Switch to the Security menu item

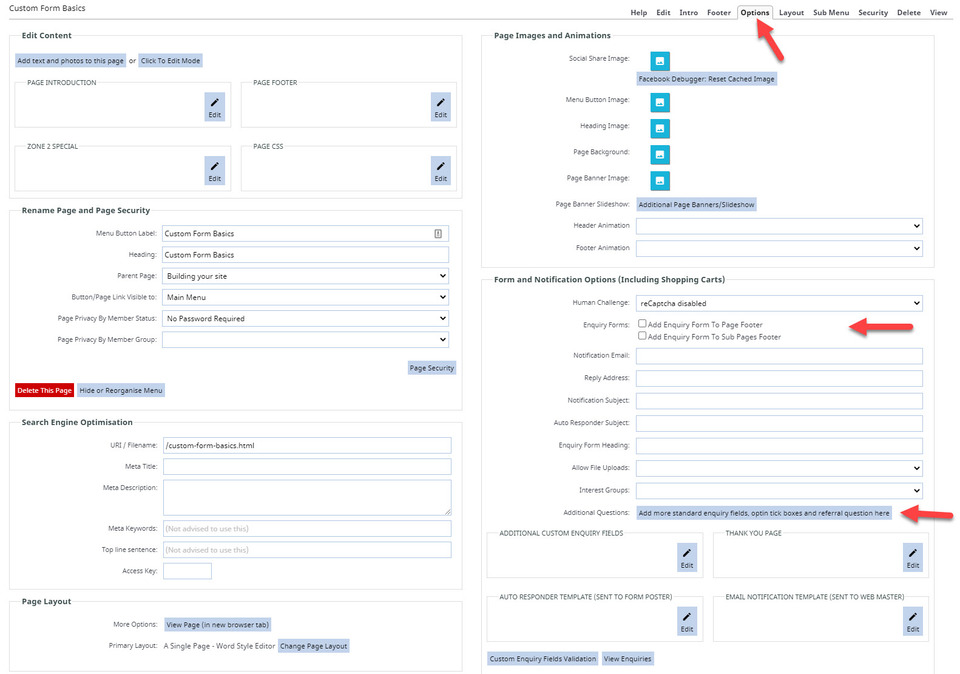click(x=873, y=12)
